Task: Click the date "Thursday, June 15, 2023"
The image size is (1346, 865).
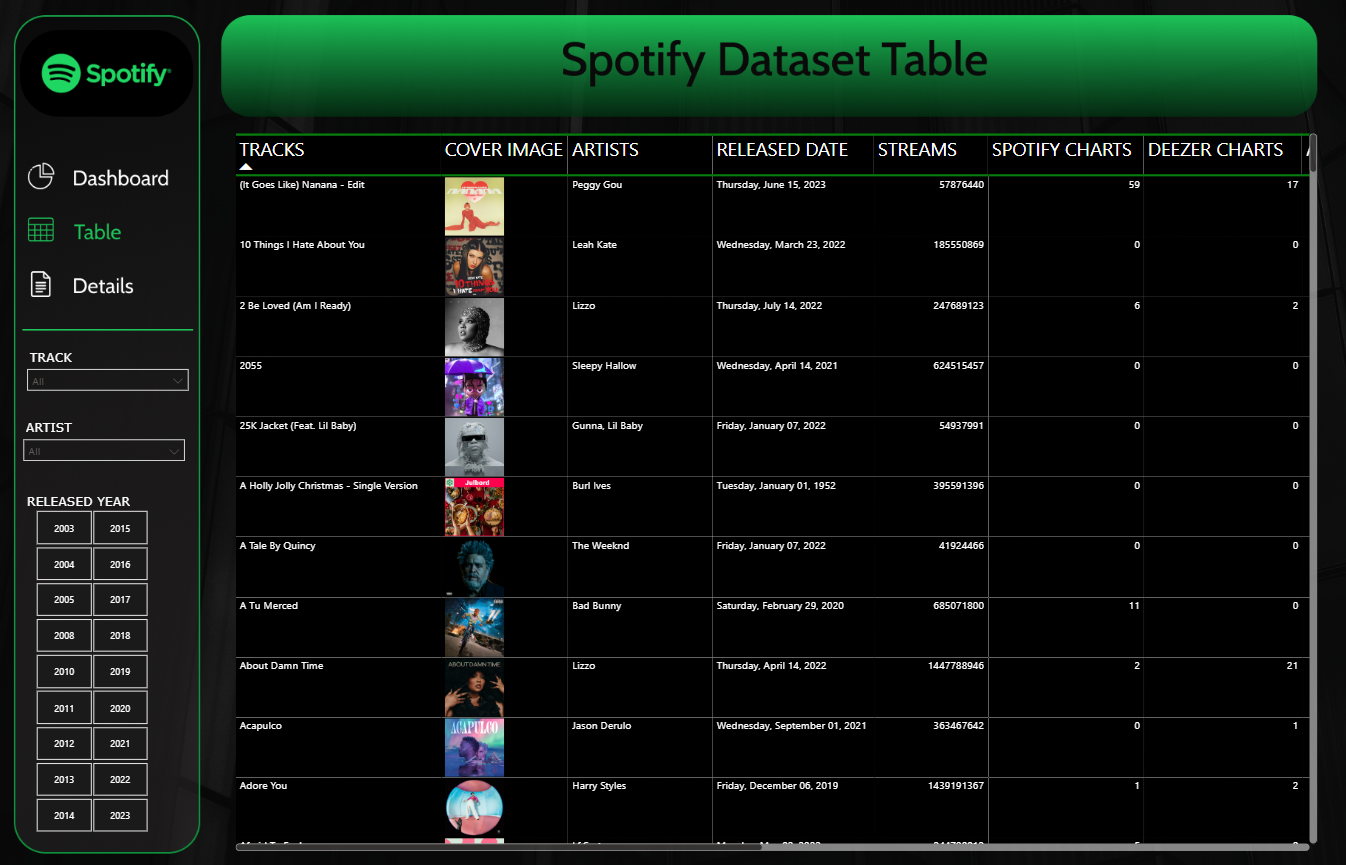Action: (x=771, y=185)
